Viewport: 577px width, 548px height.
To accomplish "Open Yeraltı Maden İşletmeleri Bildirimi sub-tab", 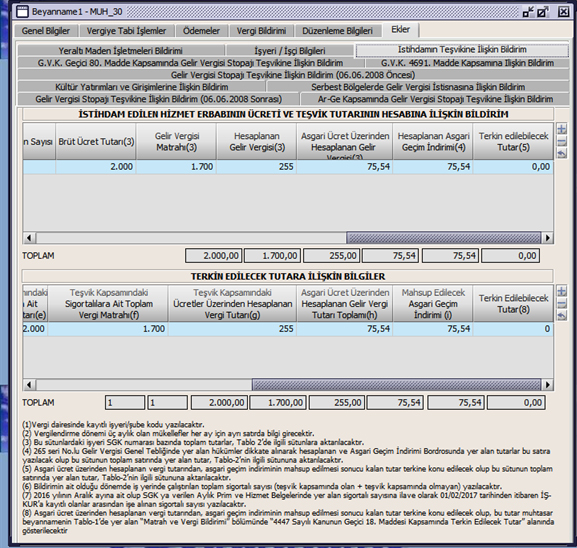I will (x=121, y=51).
